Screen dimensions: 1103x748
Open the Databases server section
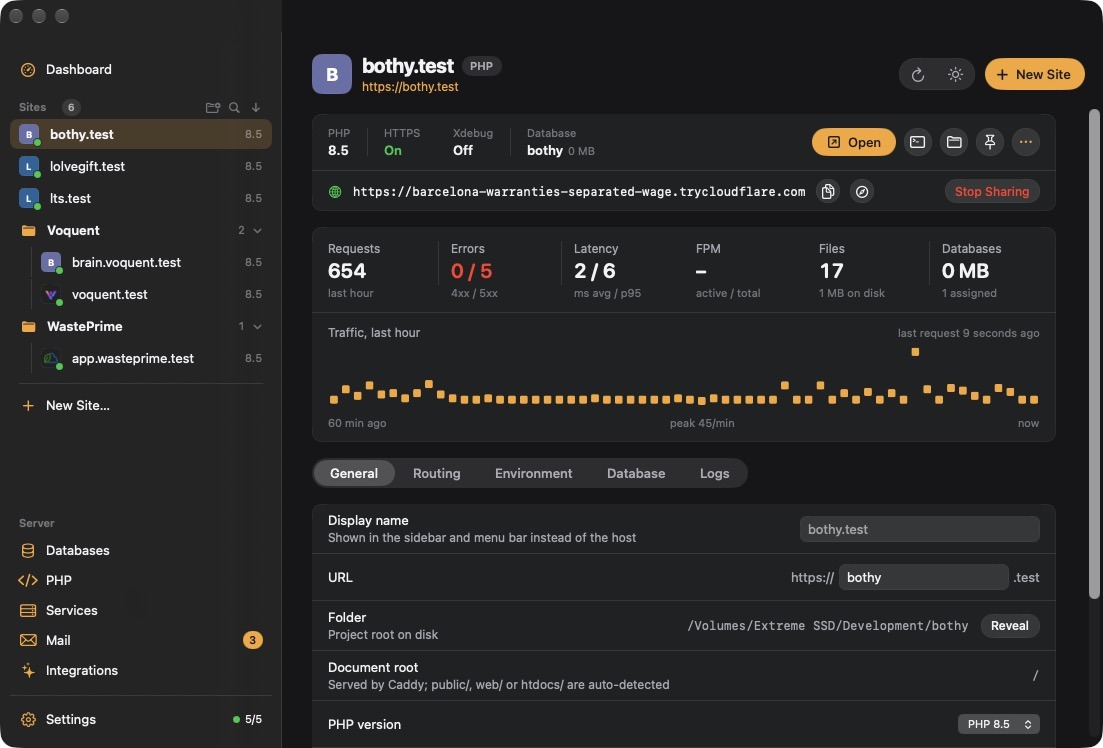65,550
